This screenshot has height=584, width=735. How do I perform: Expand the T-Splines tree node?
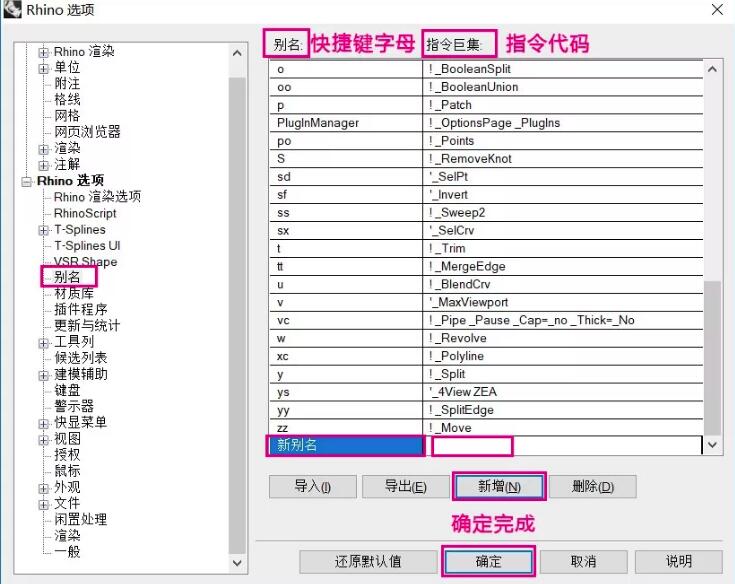click(x=44, y=230)
